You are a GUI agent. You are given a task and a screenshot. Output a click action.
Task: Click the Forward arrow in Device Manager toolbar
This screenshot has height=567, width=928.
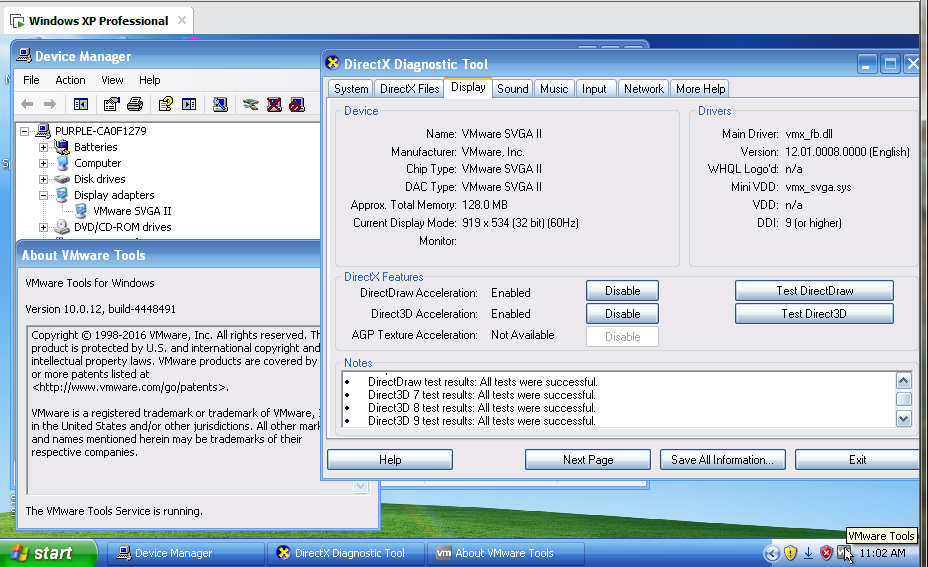pyautogui.click(x=50, y=104)
